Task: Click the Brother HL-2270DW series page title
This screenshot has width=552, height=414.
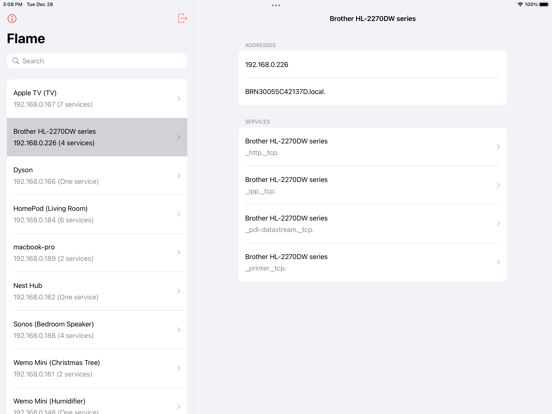Action: (372, 19)
